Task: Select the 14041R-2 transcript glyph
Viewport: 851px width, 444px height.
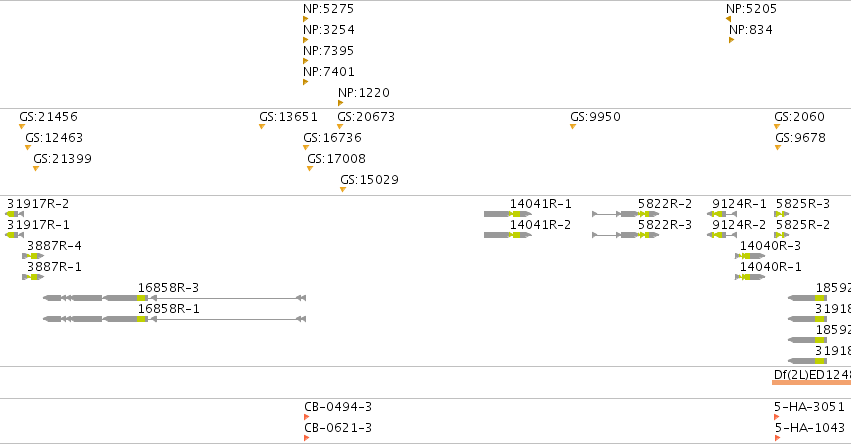Action: coord(508,235)
